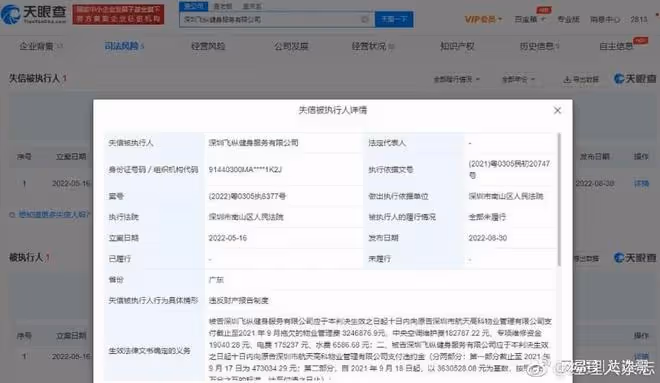The image size is (660, 383).
Task: Click the 失信被执行人 section heading
Action: pos(35,78)
